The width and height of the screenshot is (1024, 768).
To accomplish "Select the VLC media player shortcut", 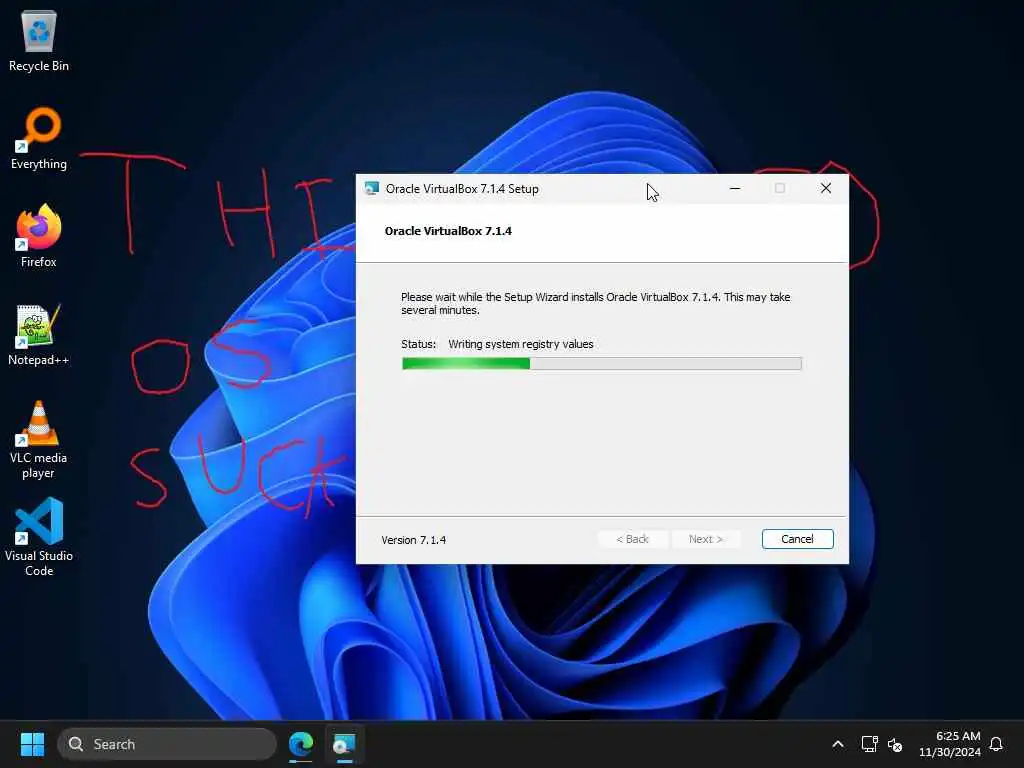I will click(39, 440).
